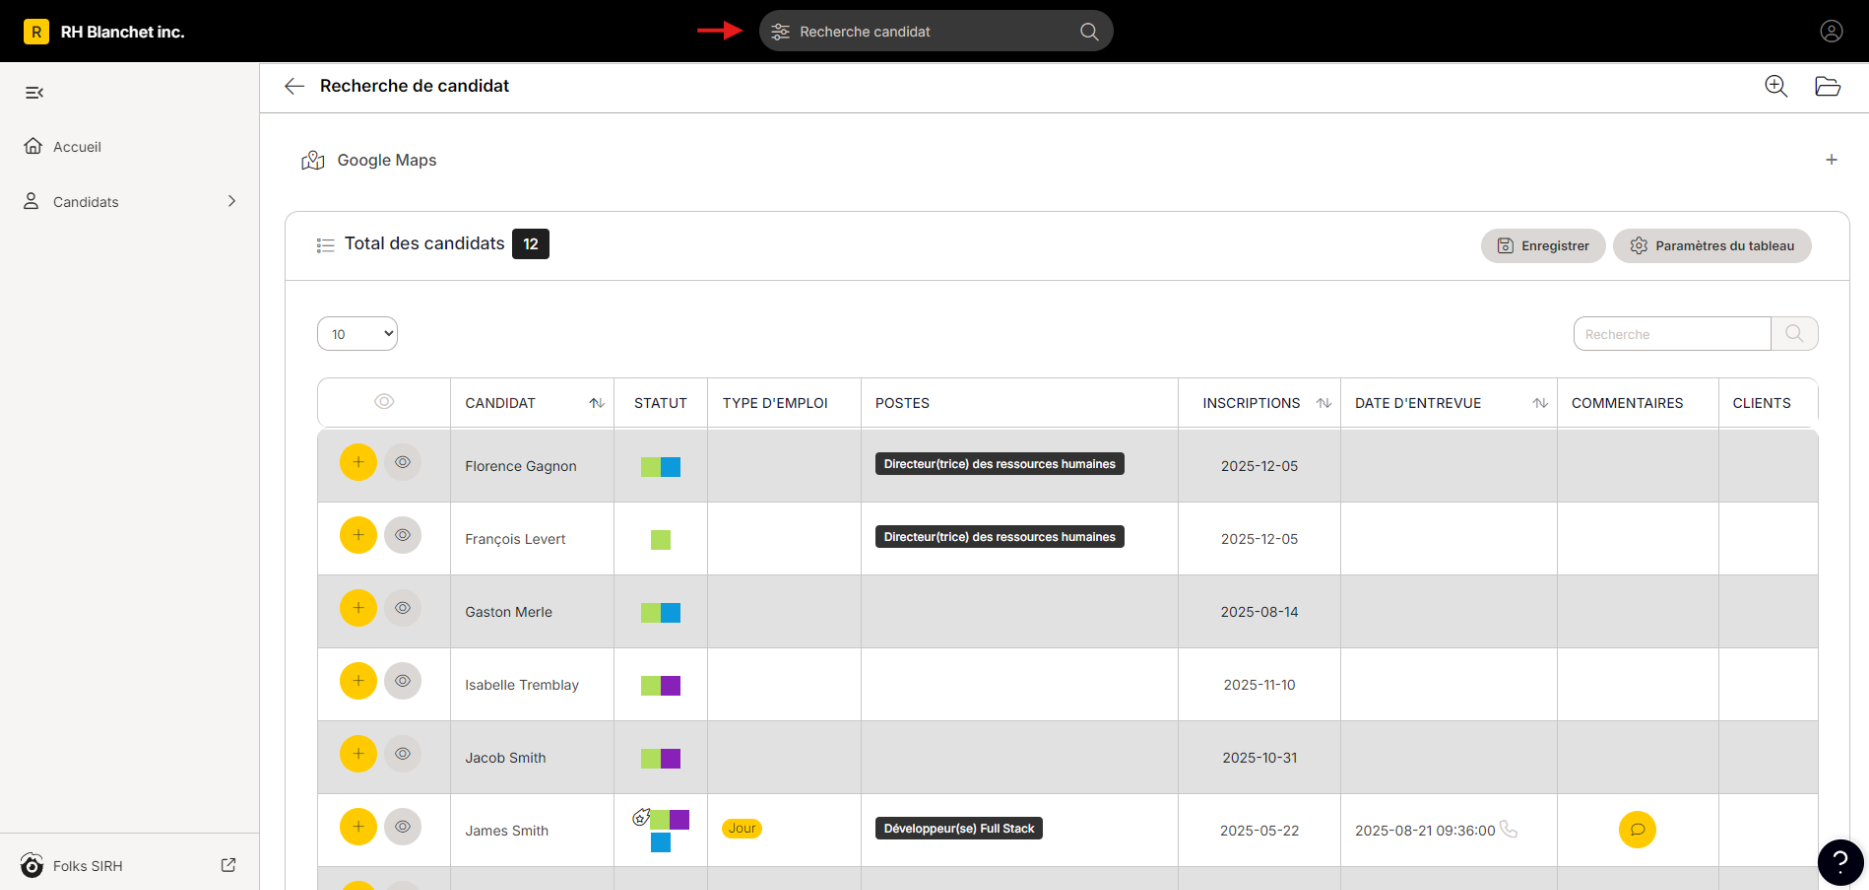
Task: Focus the table Recherche input field
Action: [1672, 334]
